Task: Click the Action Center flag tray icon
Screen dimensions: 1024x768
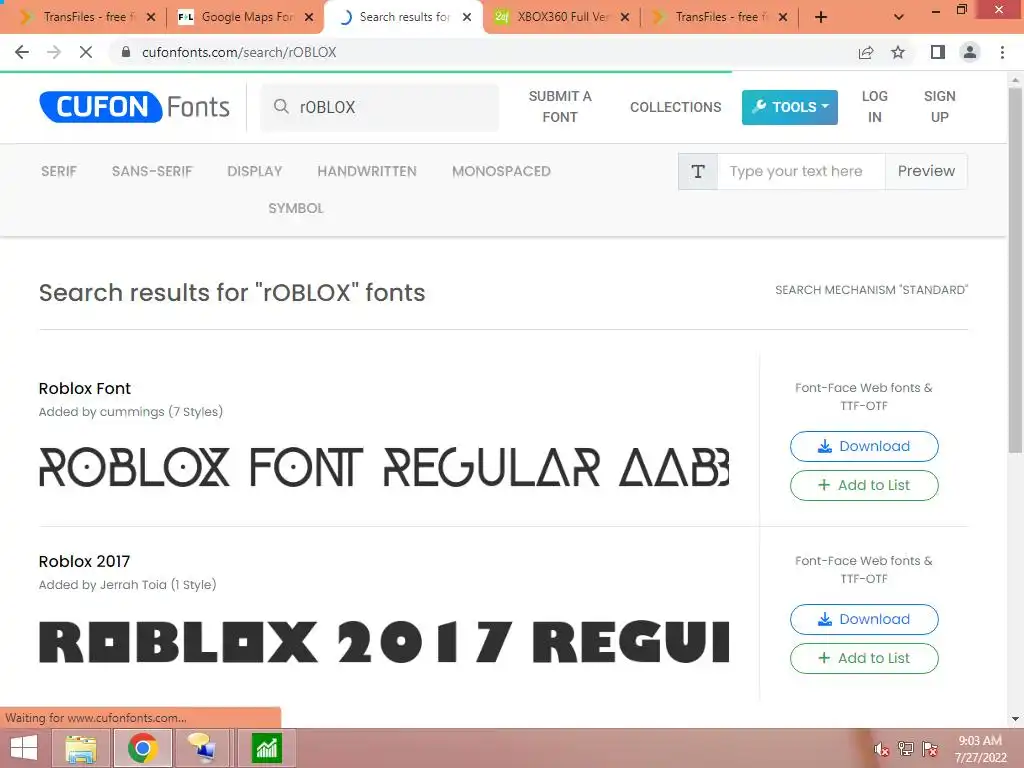Action: click(x=930, y=749)
